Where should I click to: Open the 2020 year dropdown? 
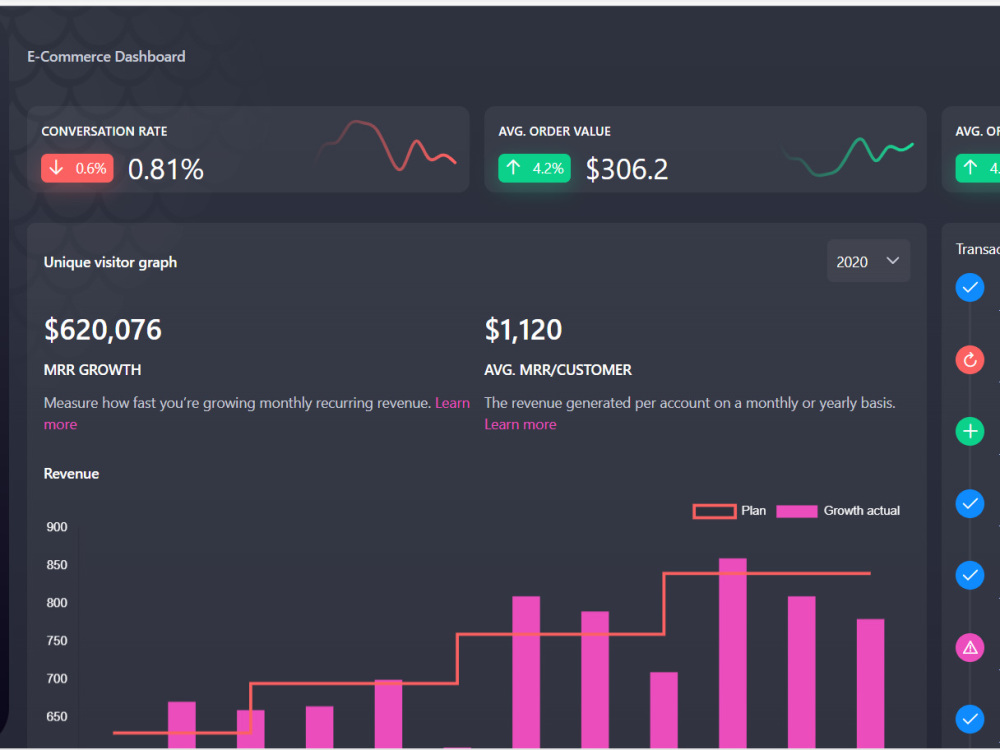click(868, 261)
